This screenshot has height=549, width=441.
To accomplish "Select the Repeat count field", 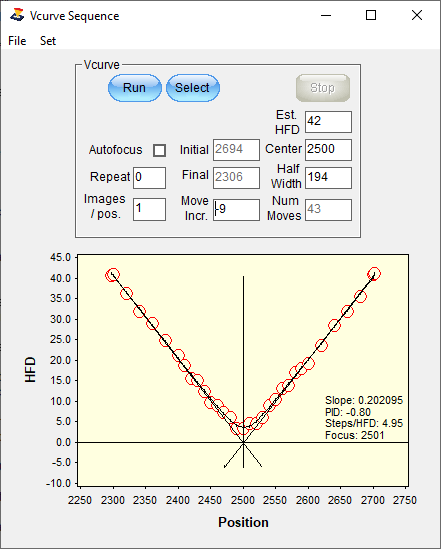I will pyautogui.click(x=149, y=178).
